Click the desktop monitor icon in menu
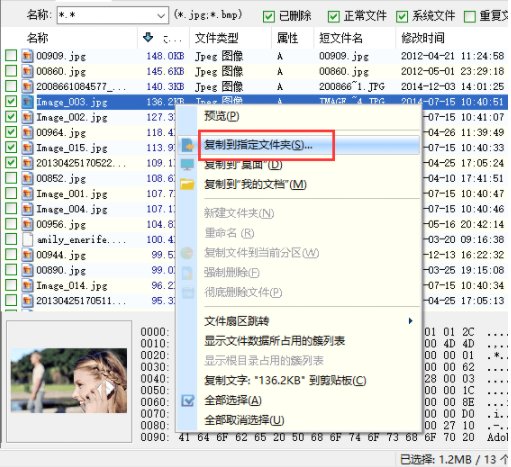The image size is (511, 467). tap(187, 165)
